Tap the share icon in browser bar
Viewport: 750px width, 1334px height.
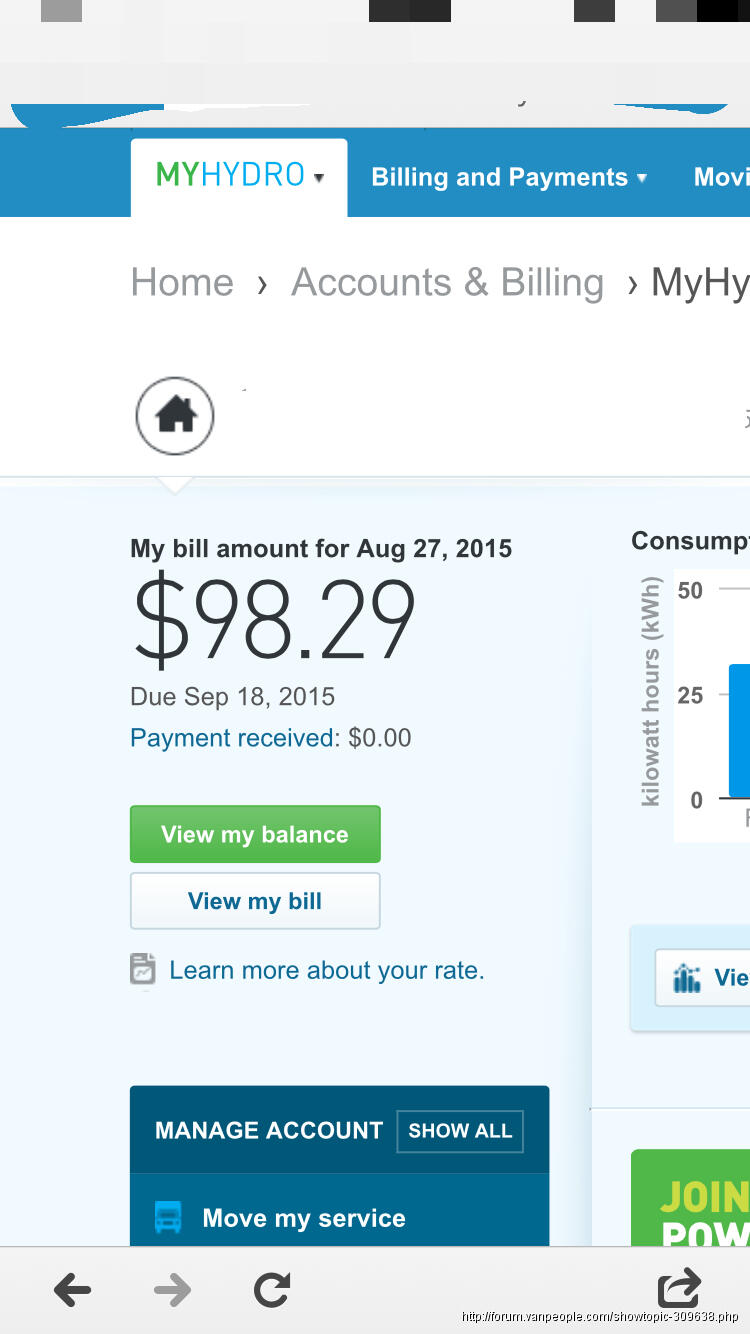coord(679,1288)
